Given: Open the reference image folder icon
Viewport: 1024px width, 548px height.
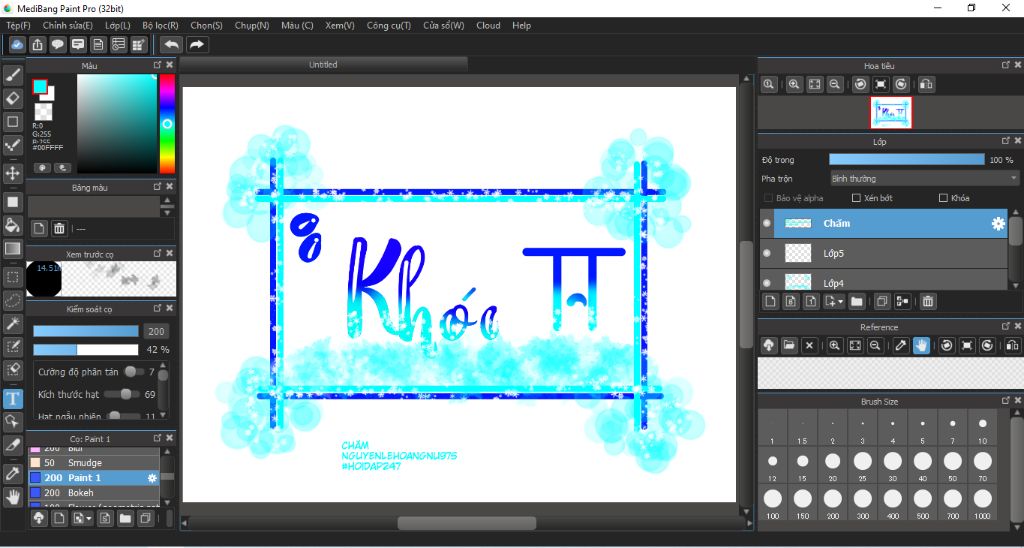Looking at the screenshot, I should (x=789, y=346).
